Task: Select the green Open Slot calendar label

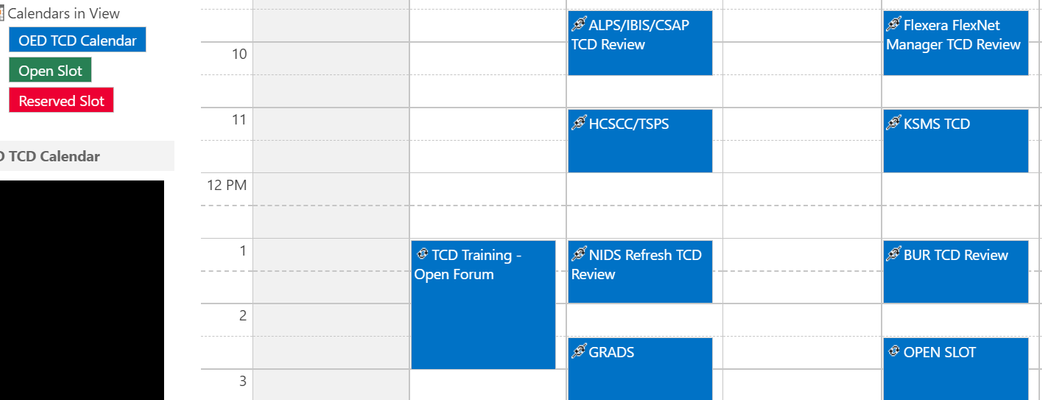Action: (50, 70)
